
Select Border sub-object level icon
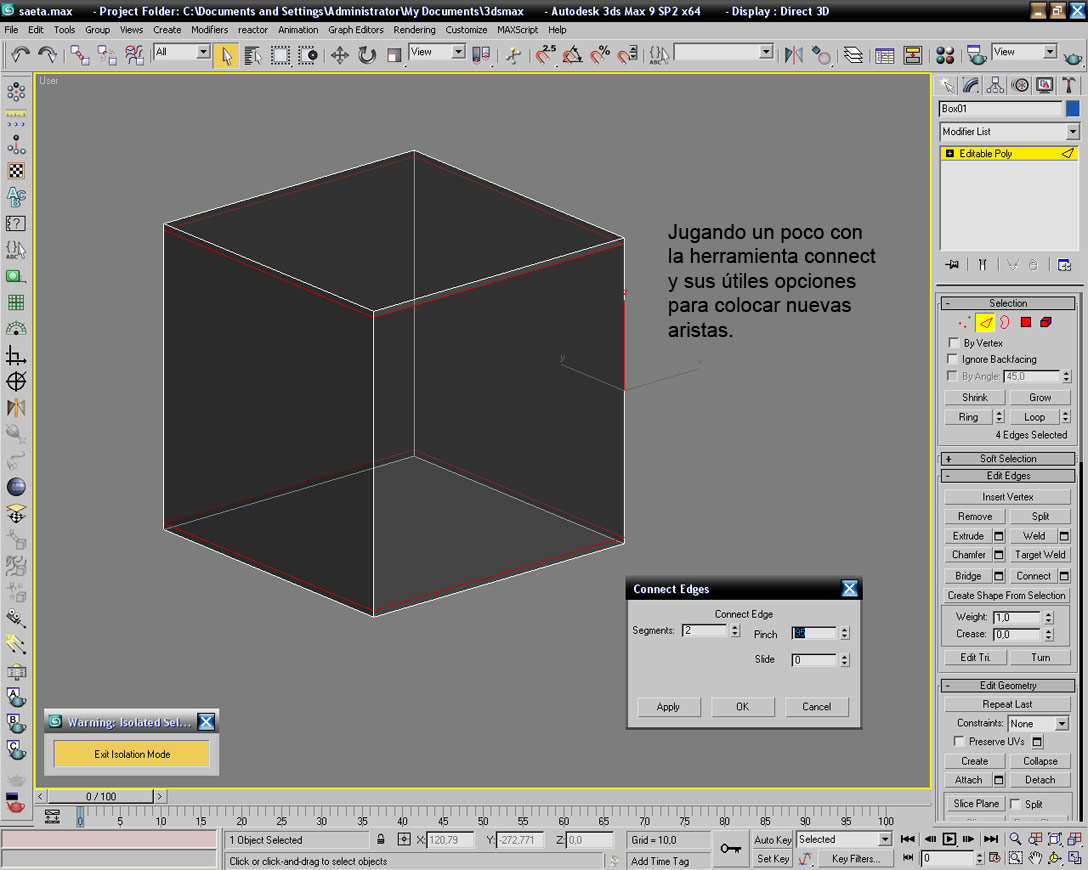[1005, 323]
